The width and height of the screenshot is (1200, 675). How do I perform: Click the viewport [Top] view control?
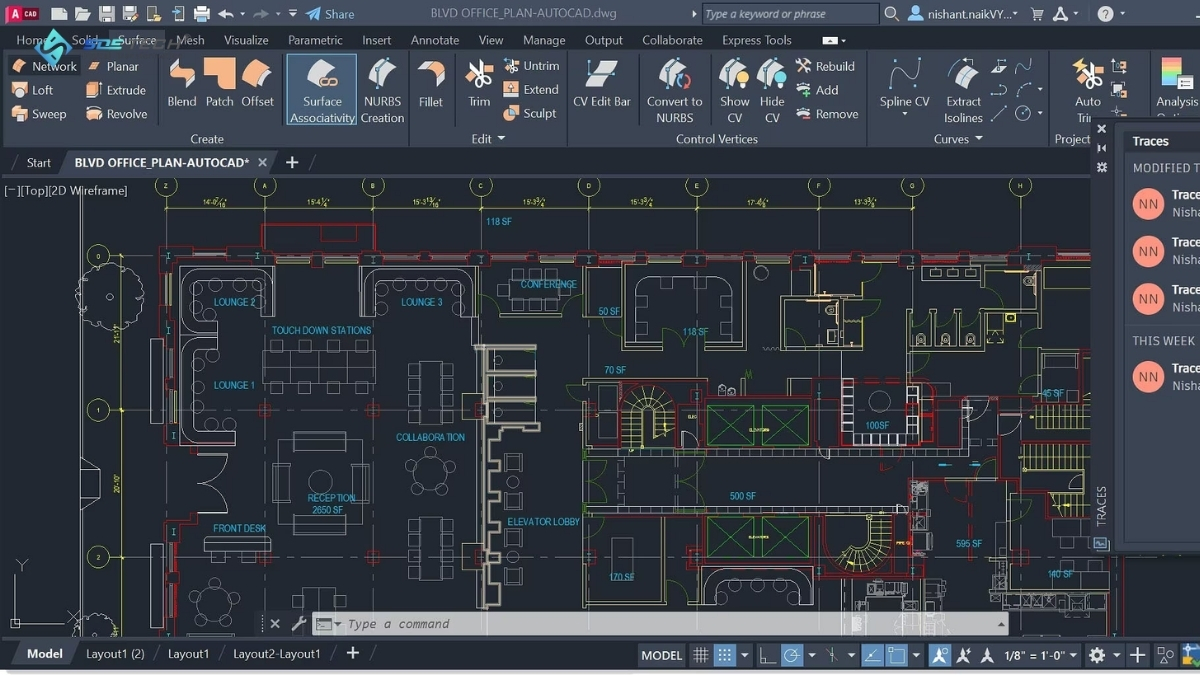pos(34,190)
